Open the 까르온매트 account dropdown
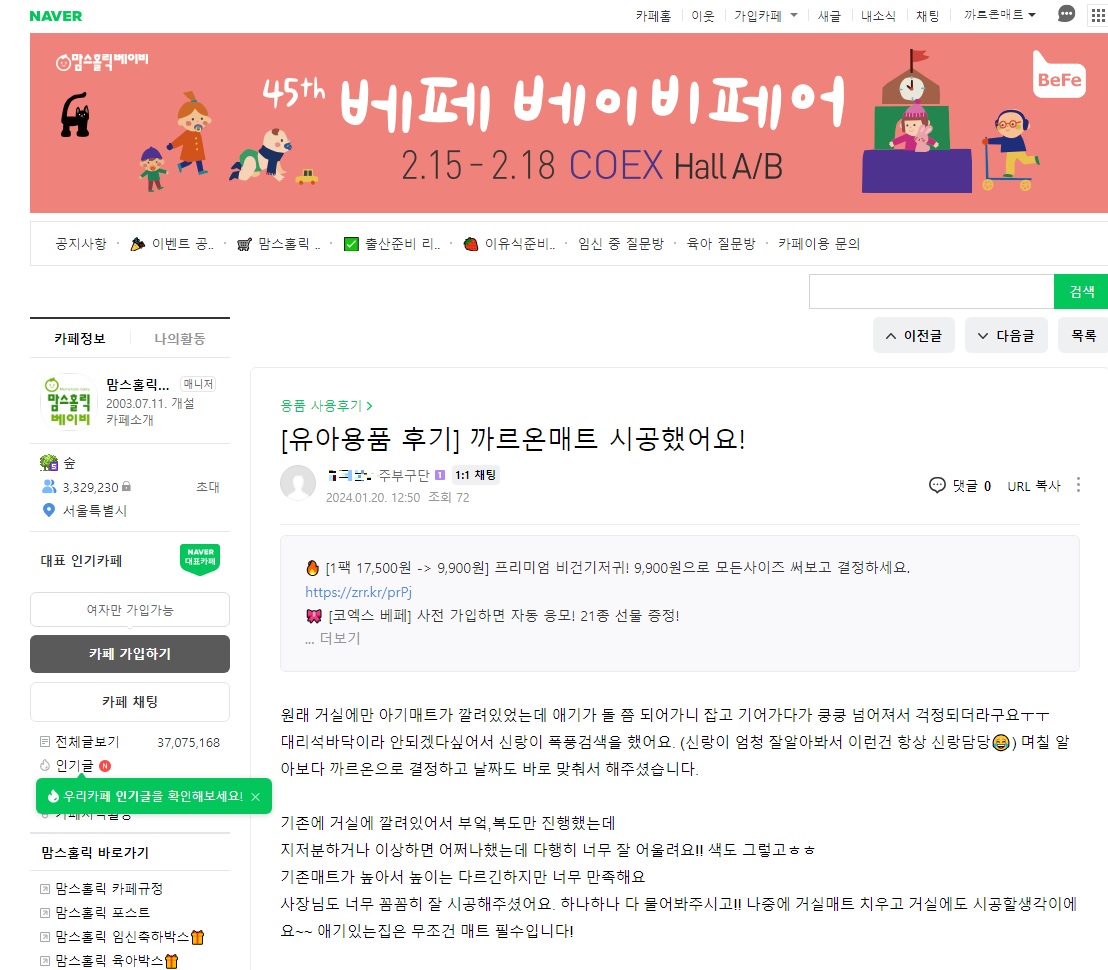 pyautogui.click(x=999, y=15)
